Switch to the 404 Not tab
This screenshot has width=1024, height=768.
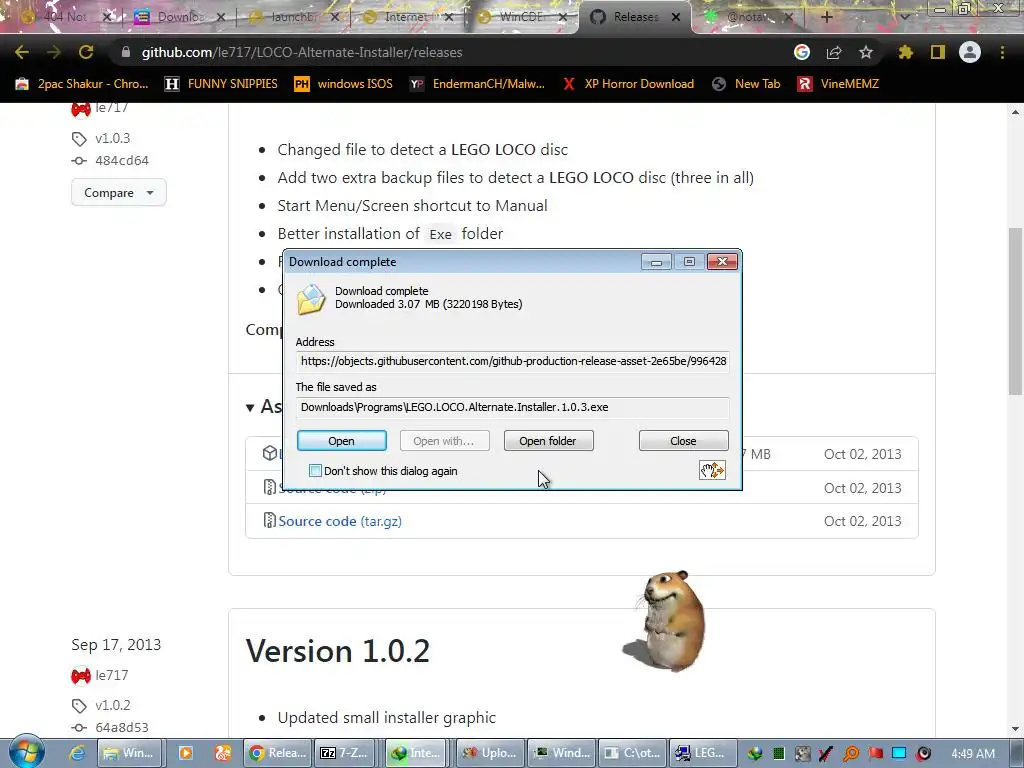pos(64,17)
